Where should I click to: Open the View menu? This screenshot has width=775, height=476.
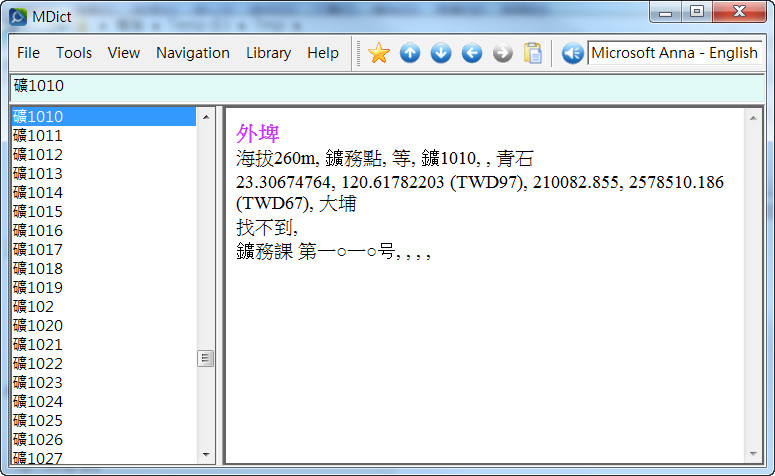pos(124,53)
